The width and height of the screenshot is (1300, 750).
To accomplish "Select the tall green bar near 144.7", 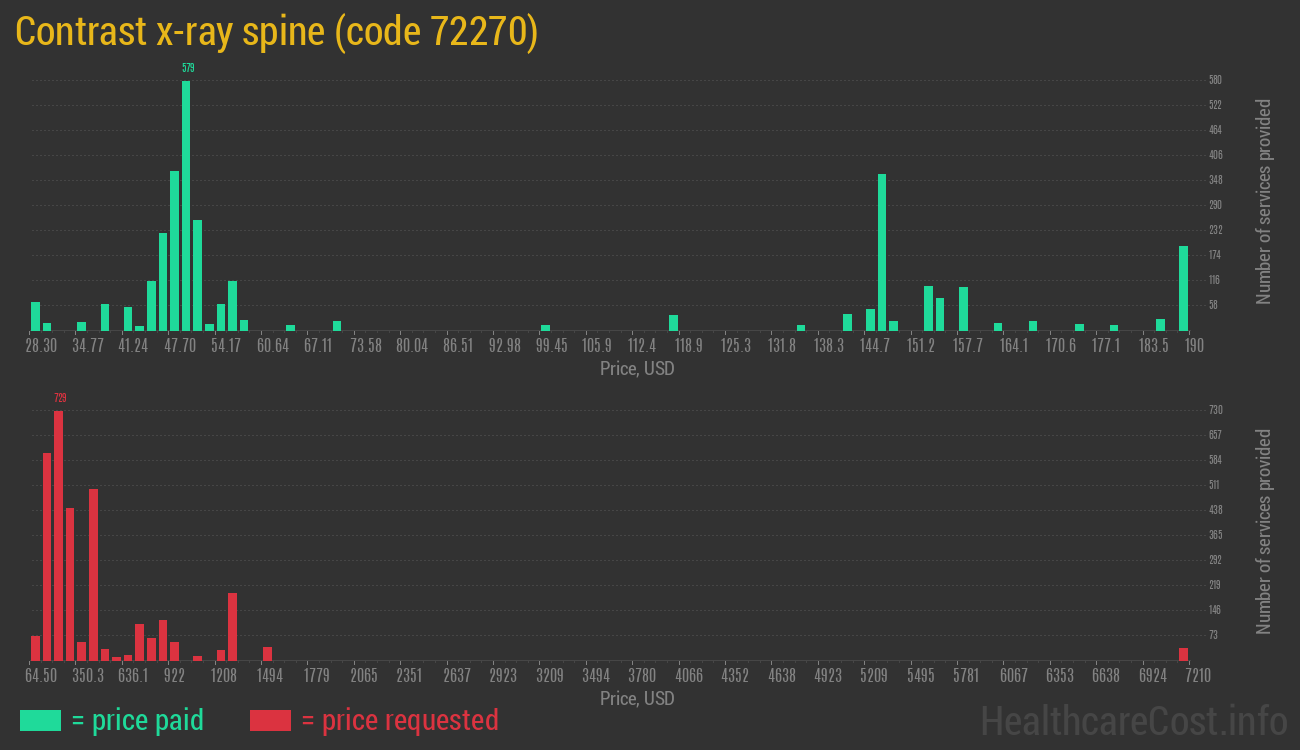I will (x=882, y=252).
